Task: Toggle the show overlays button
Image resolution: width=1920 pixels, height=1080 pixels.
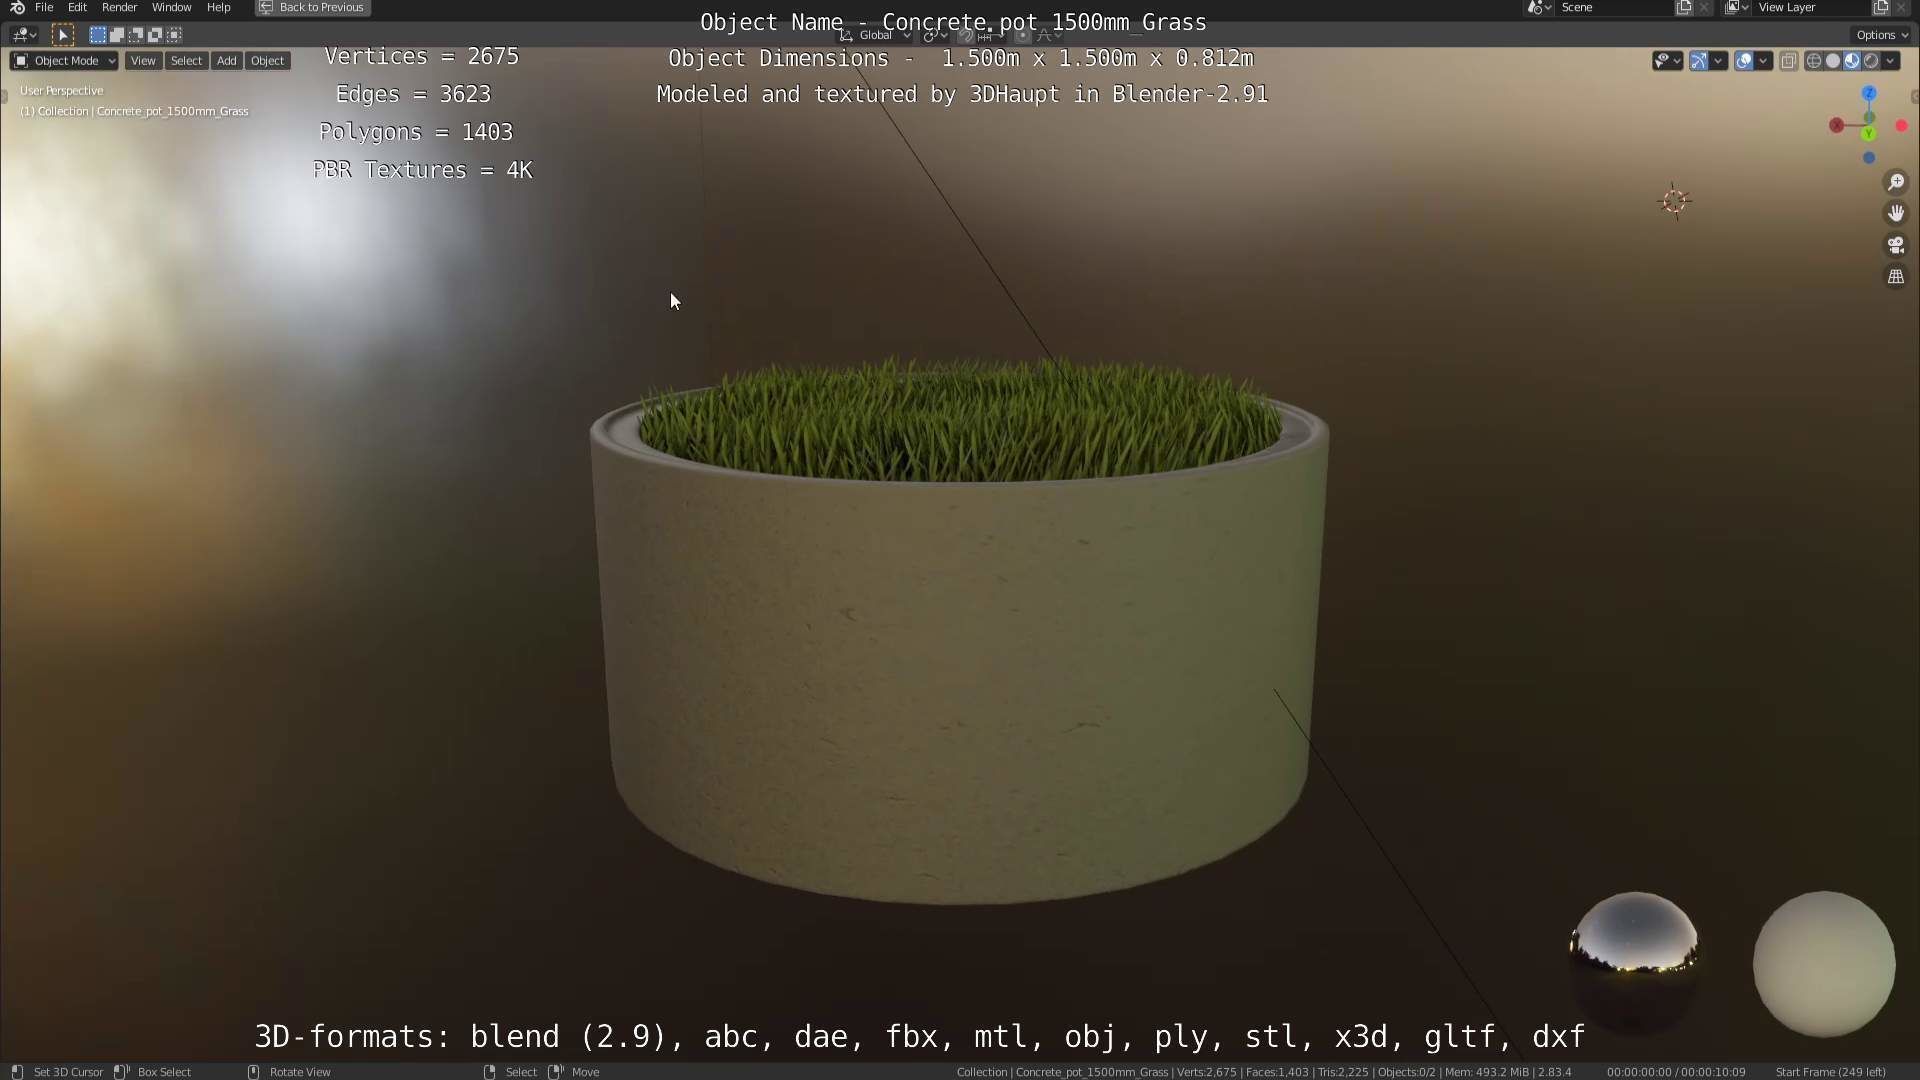Action: [x=1744, y=61]
